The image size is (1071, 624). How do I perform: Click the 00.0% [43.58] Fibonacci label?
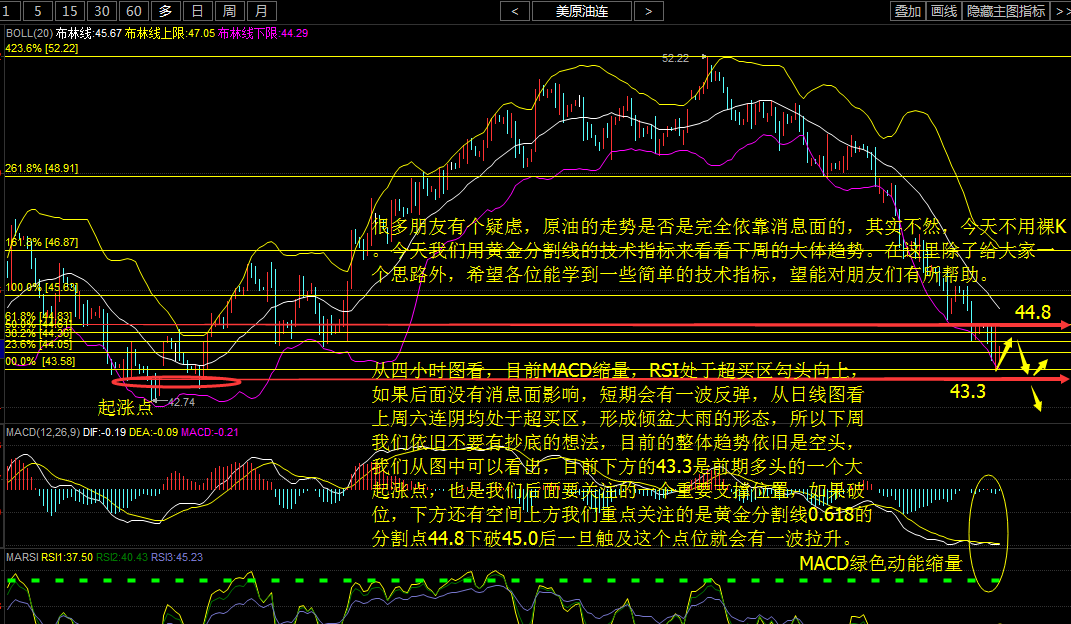click(x=40, y=361)
